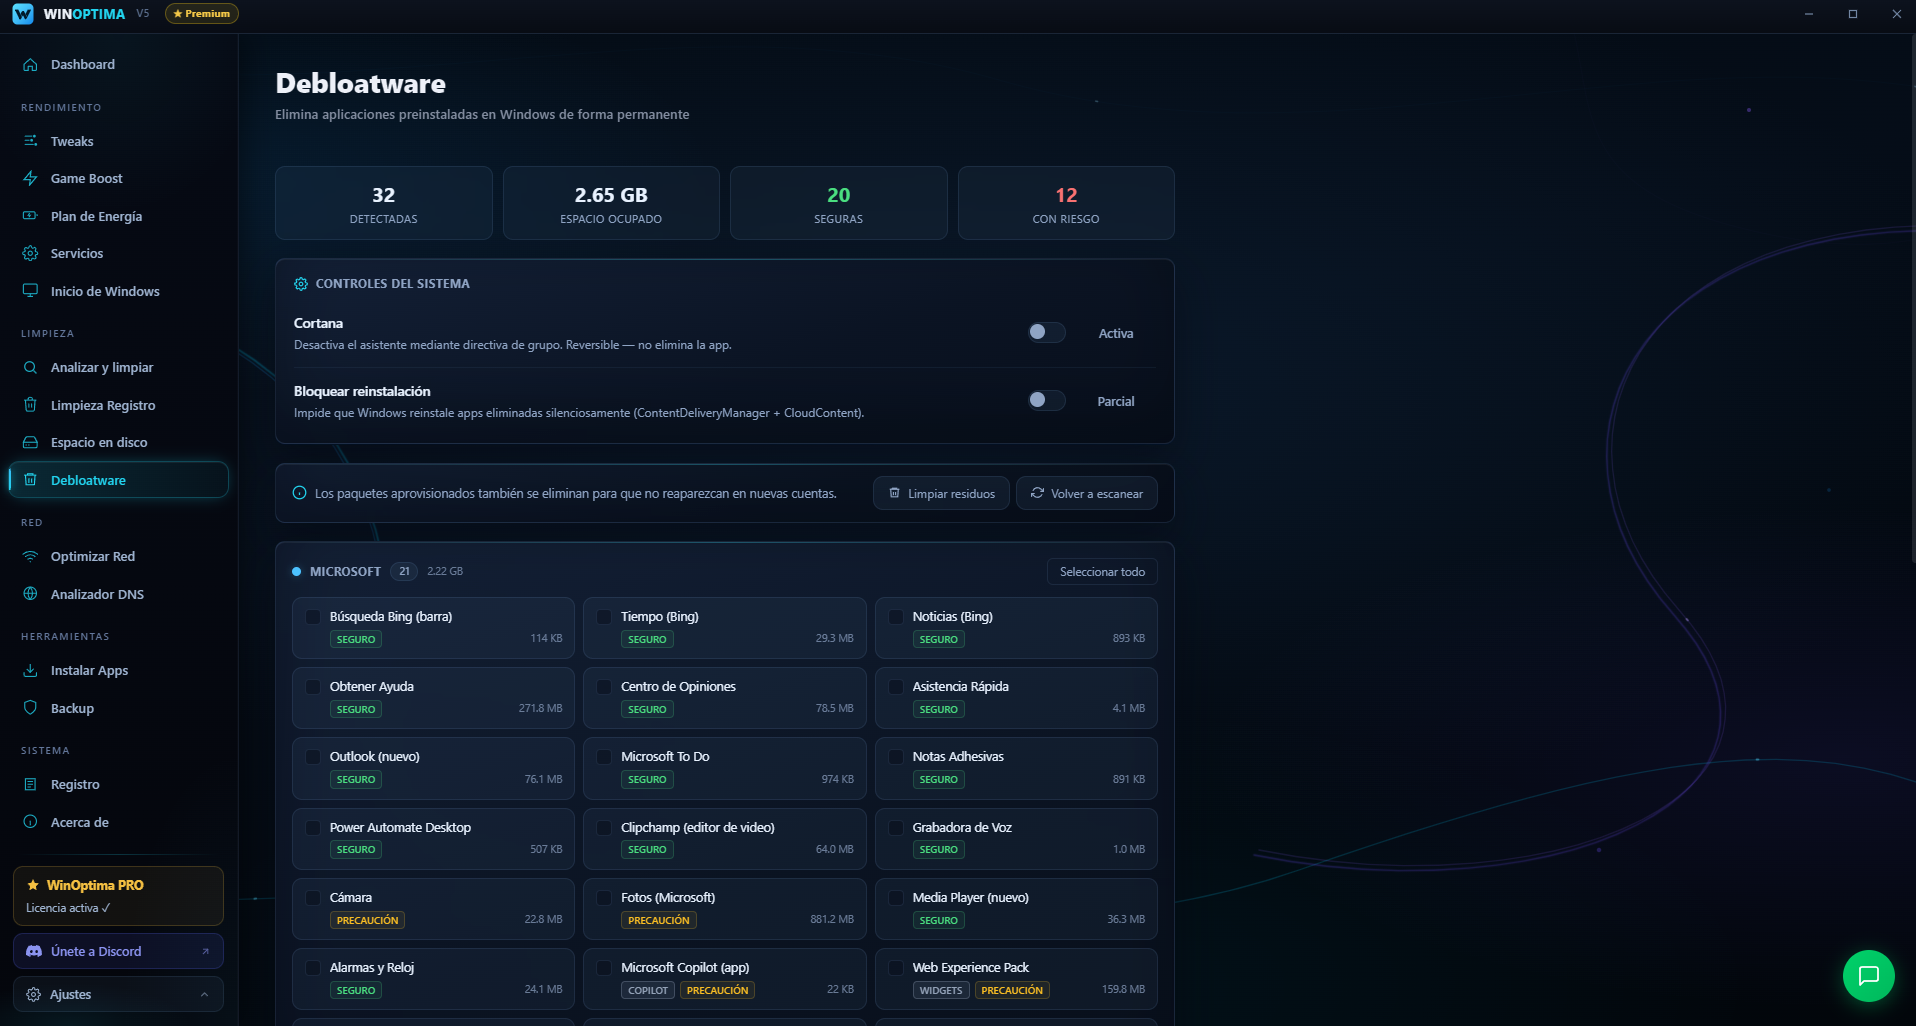Check the Fotos (Microsoft) checkbox
The image size is (1916, 1026).
tap(604, 898)
